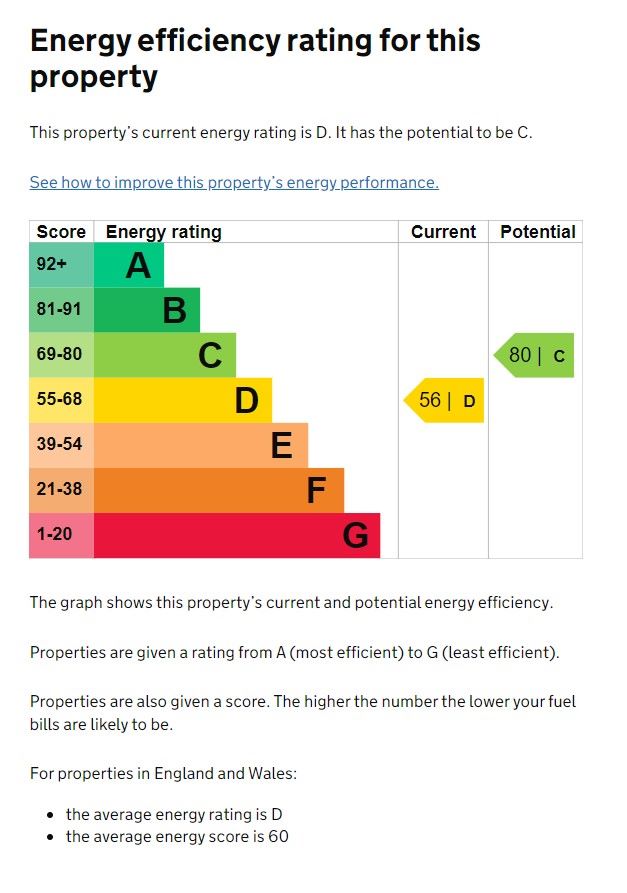Viewport: 627px width, 893px height.
Task: Select the yellow D rating bar
Action: (183, 400)
